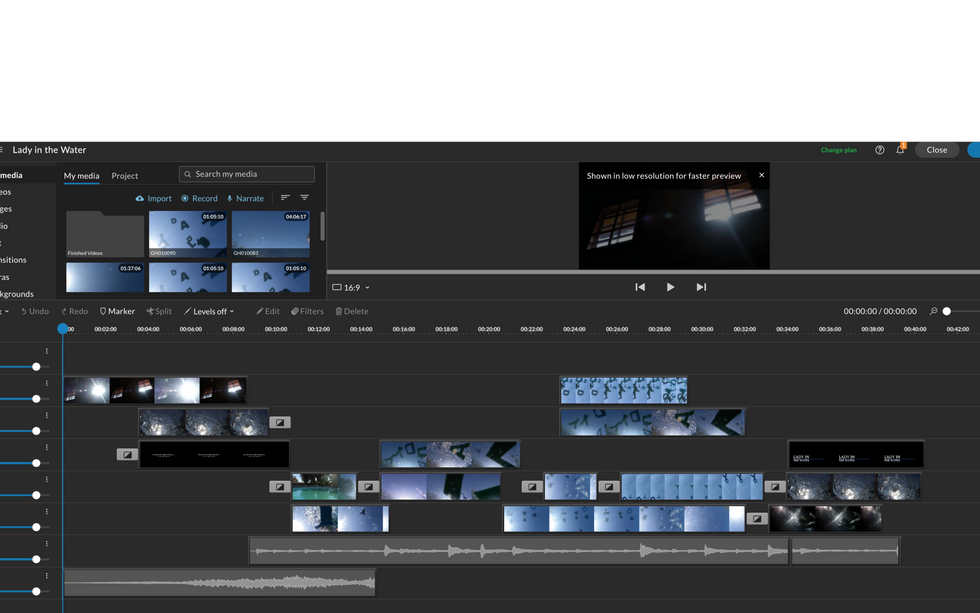Click the timeline zoom slider handle
The image size is (980, 613).
pyautogui.click(x=947, y=311)
